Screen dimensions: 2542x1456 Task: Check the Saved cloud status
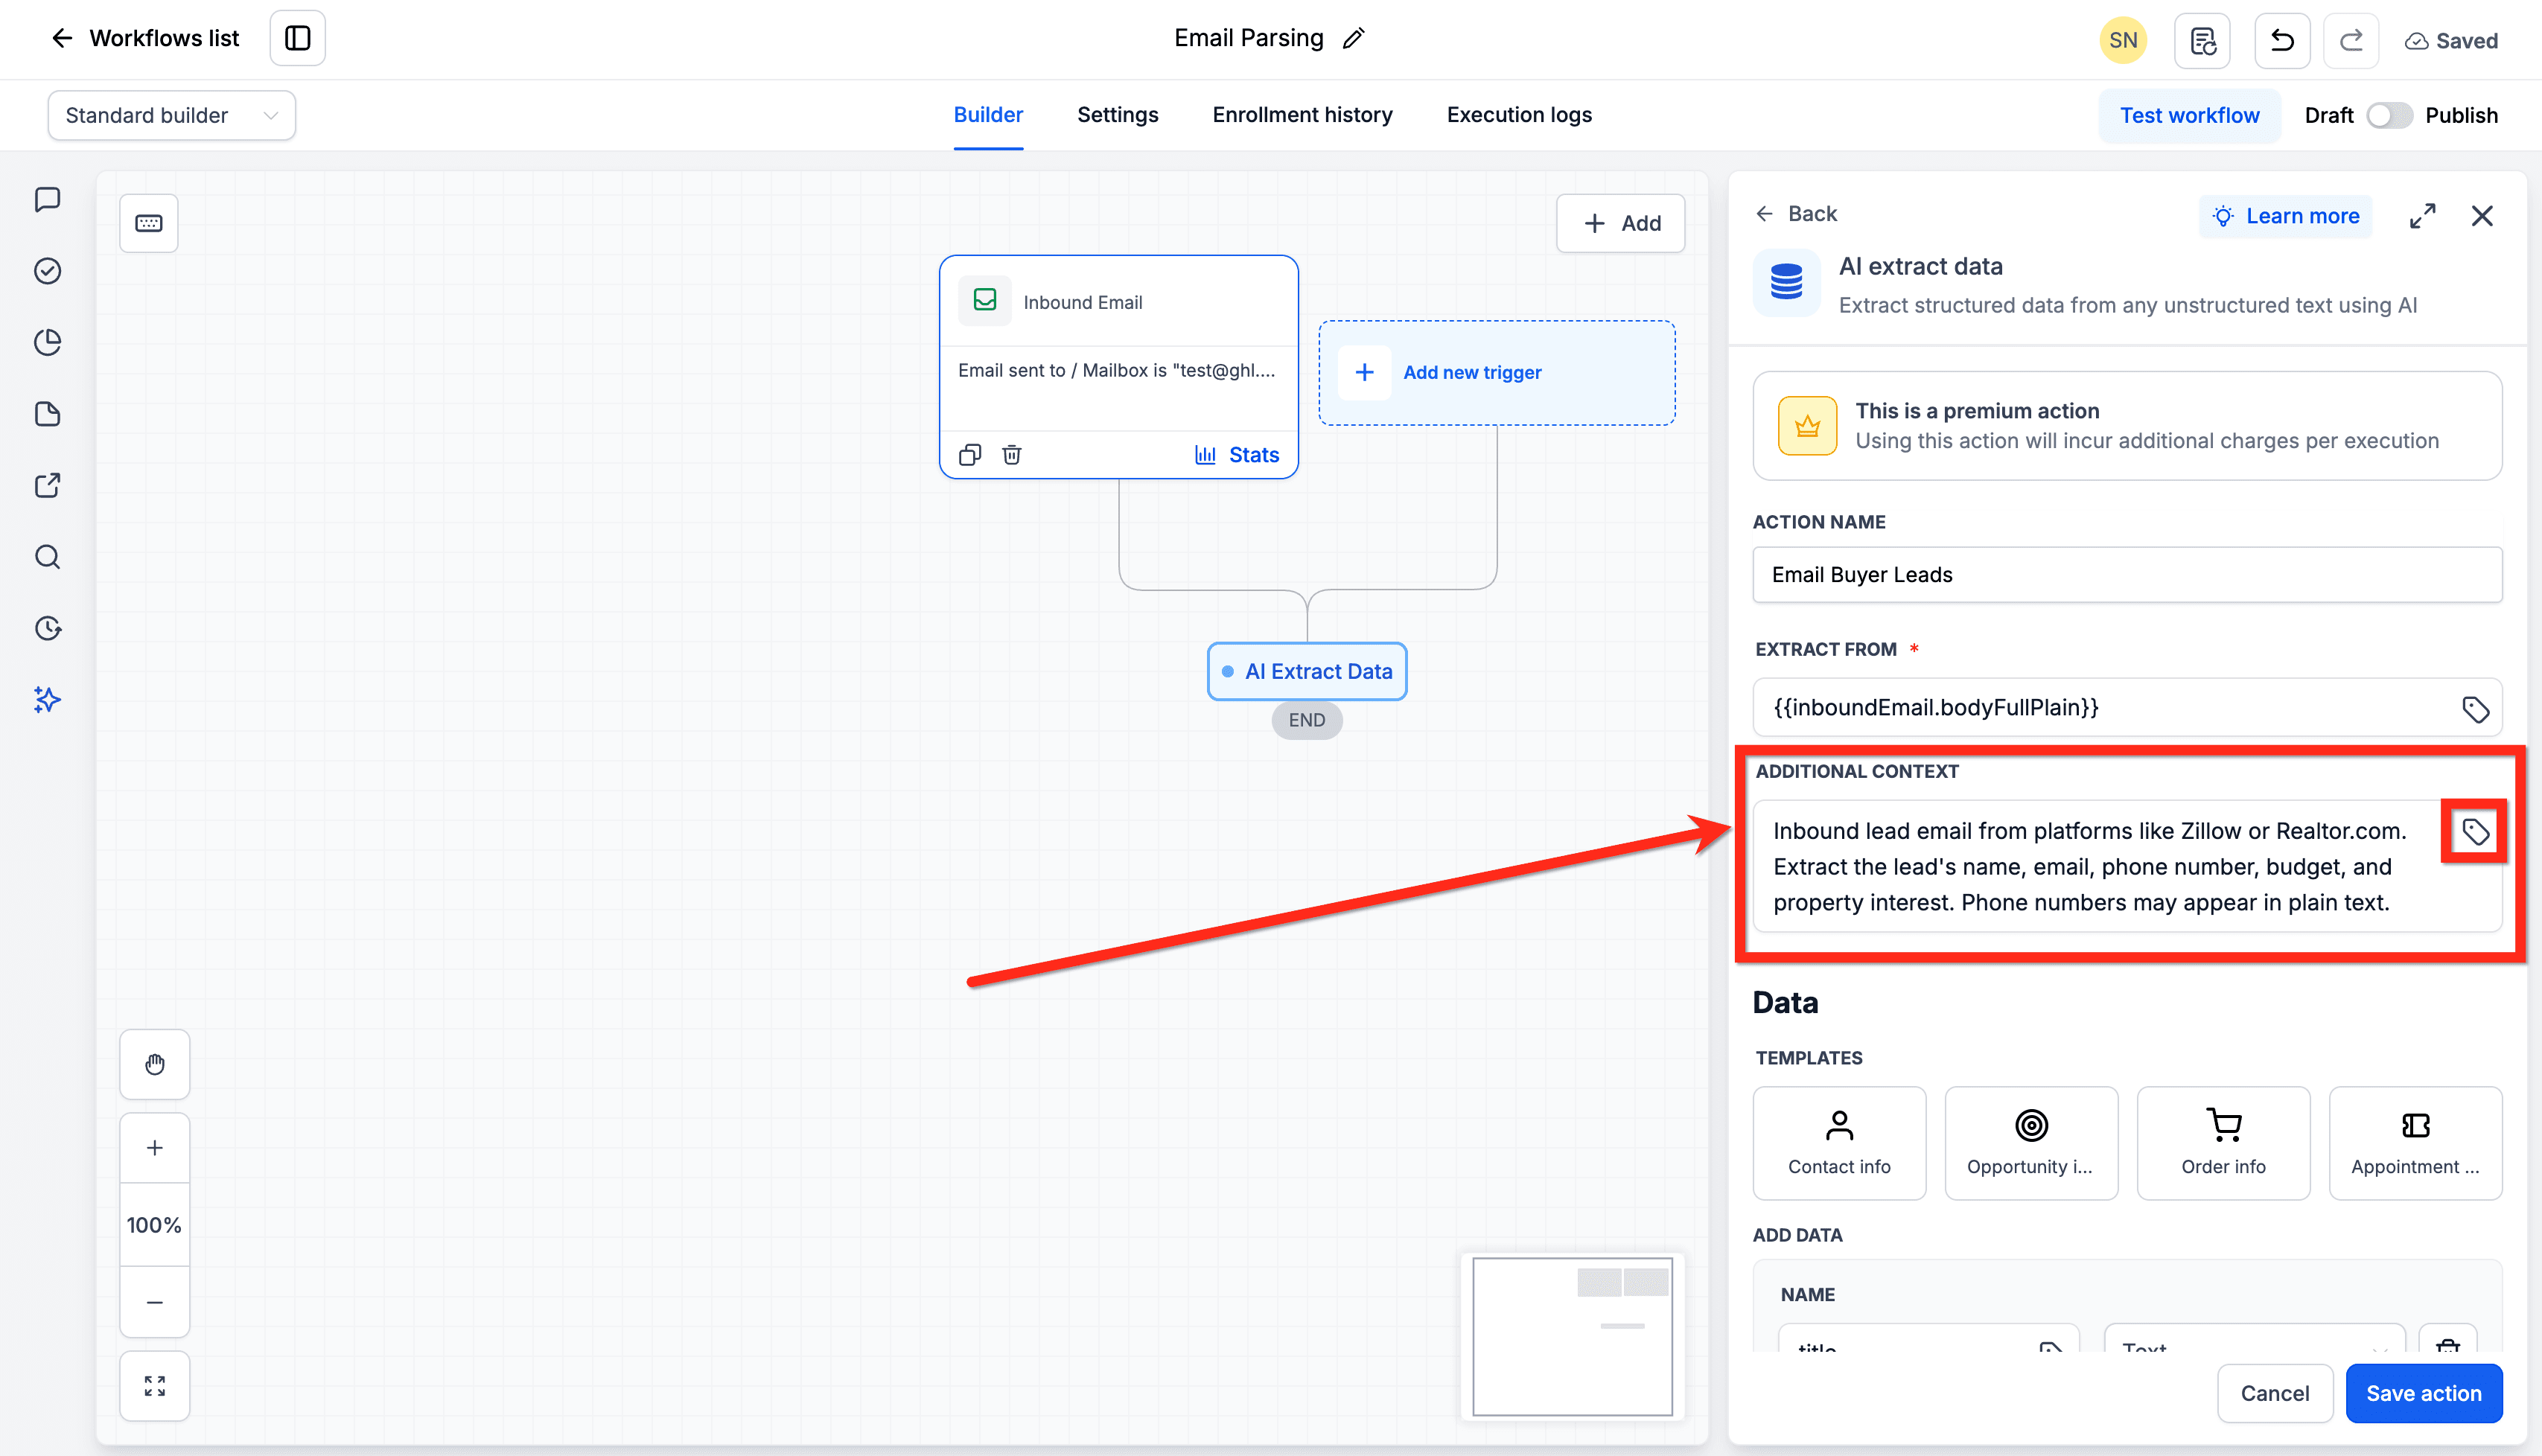pos(2451,41)
